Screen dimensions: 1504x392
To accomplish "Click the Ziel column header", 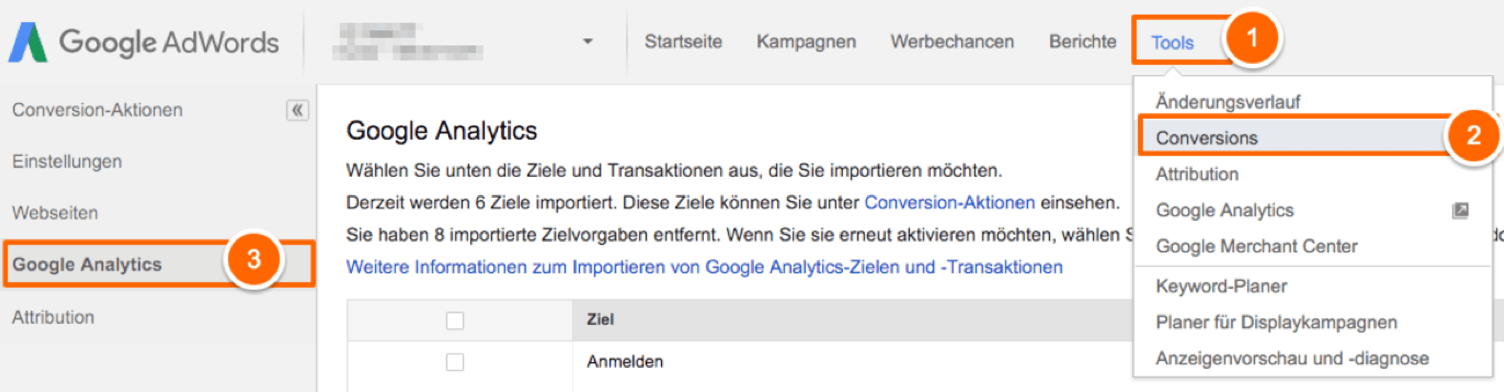I will pos(600,320).
